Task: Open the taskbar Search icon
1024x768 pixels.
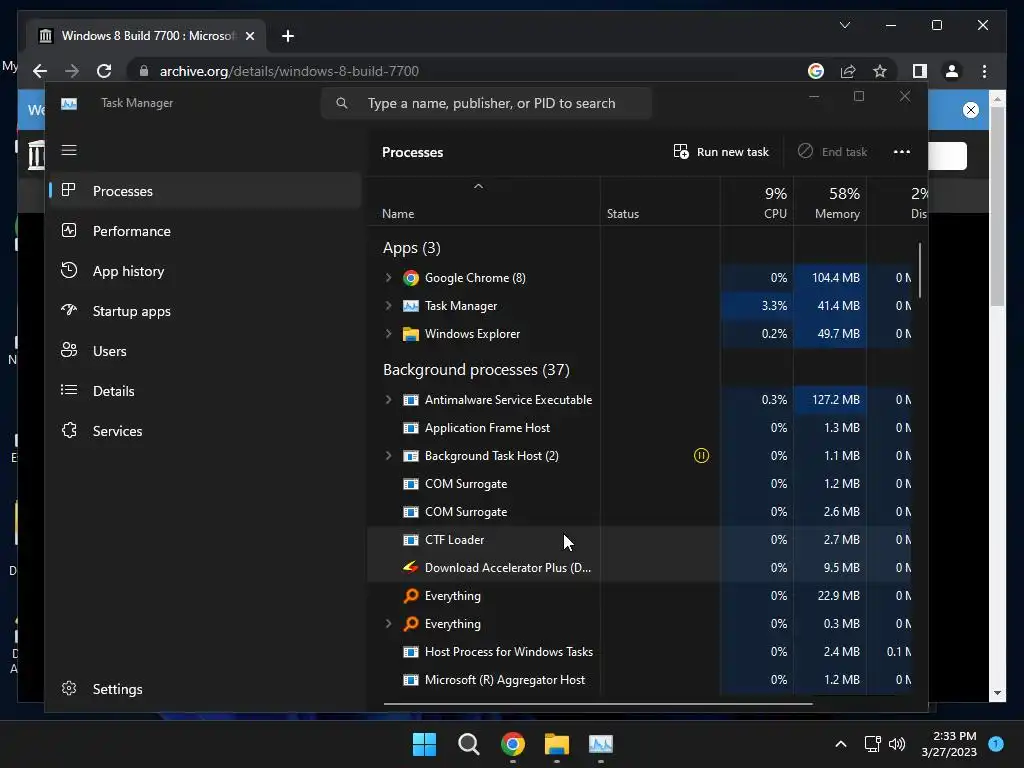Action: pos(468,744)
